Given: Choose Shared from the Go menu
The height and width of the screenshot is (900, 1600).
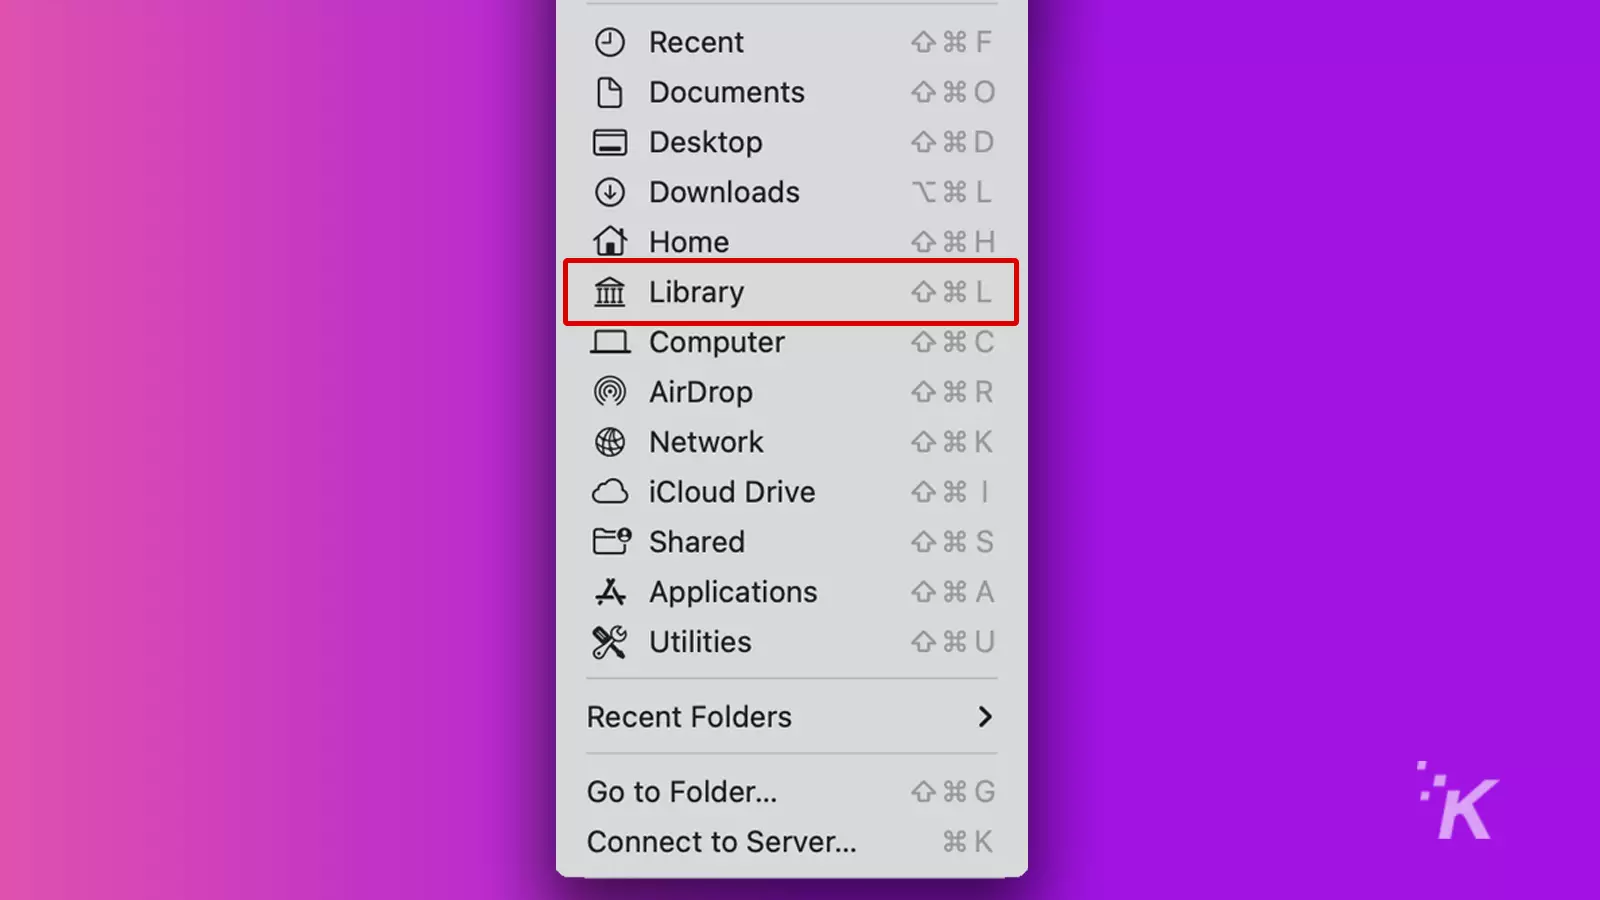Looking at the screenshot, I should tap(792, 542).
